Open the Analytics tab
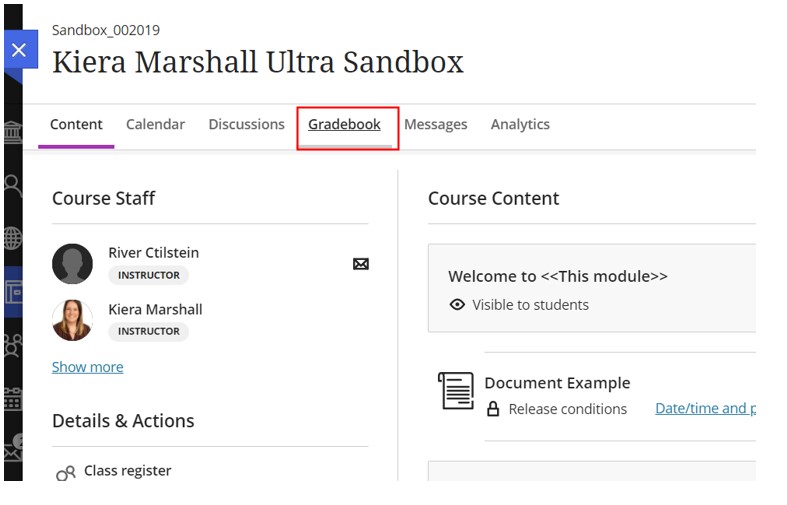 [x=520, y=124]
